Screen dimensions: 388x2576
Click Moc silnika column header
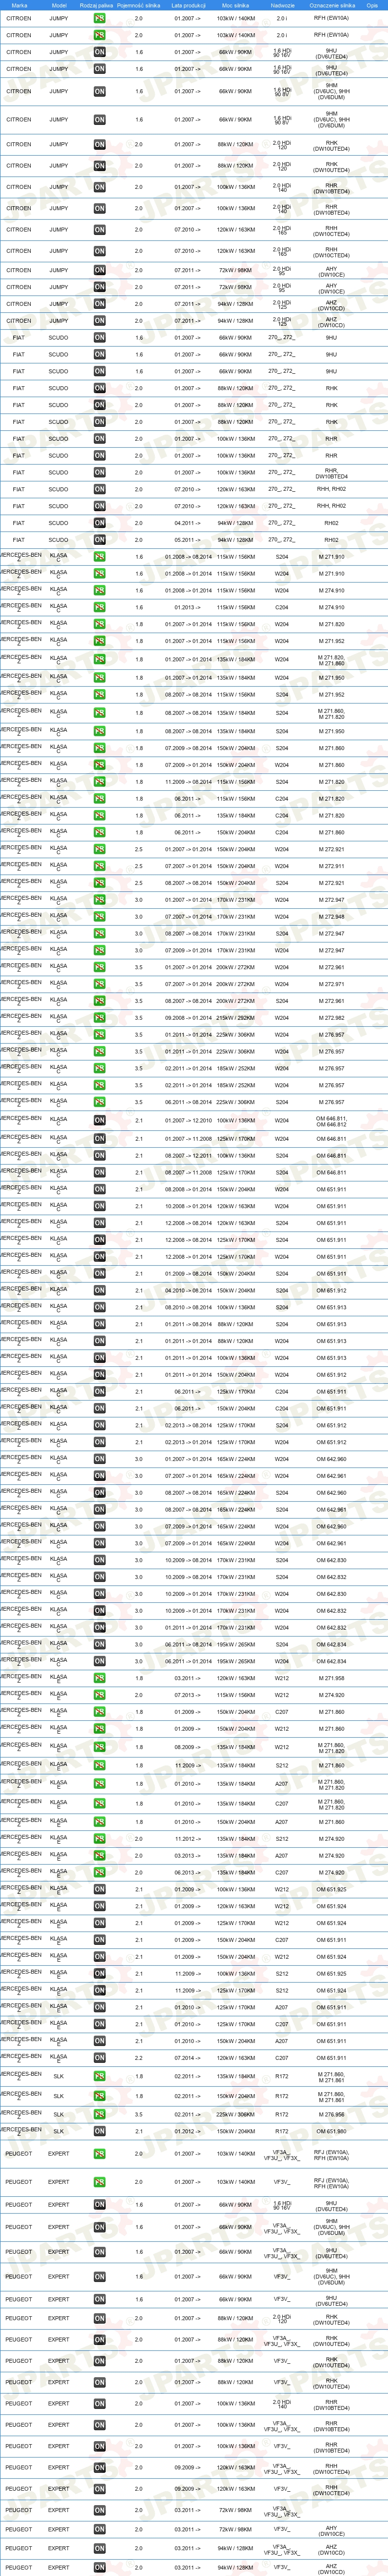point(236,5)
